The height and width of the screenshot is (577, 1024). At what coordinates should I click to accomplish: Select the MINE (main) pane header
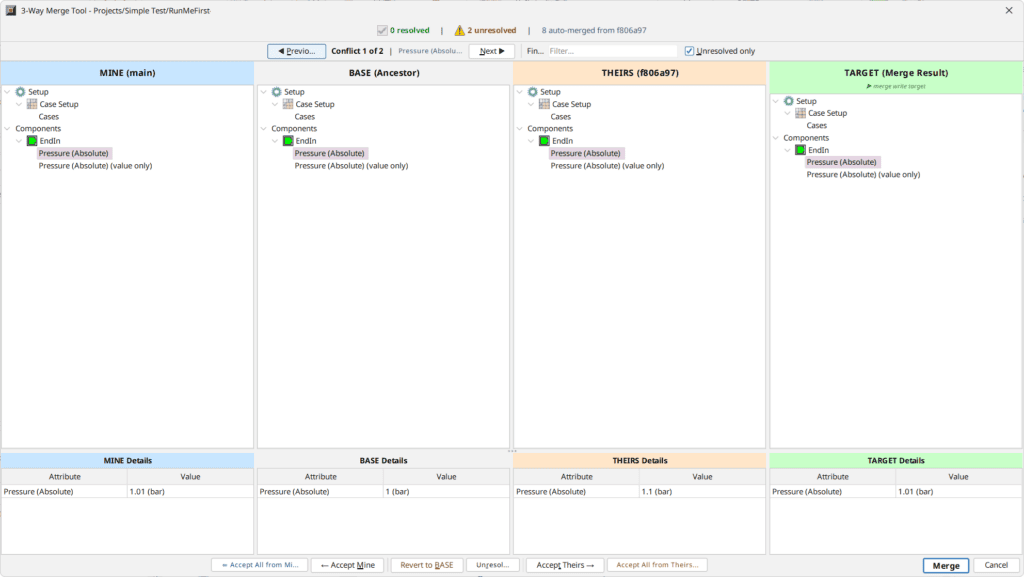point(127,73)
